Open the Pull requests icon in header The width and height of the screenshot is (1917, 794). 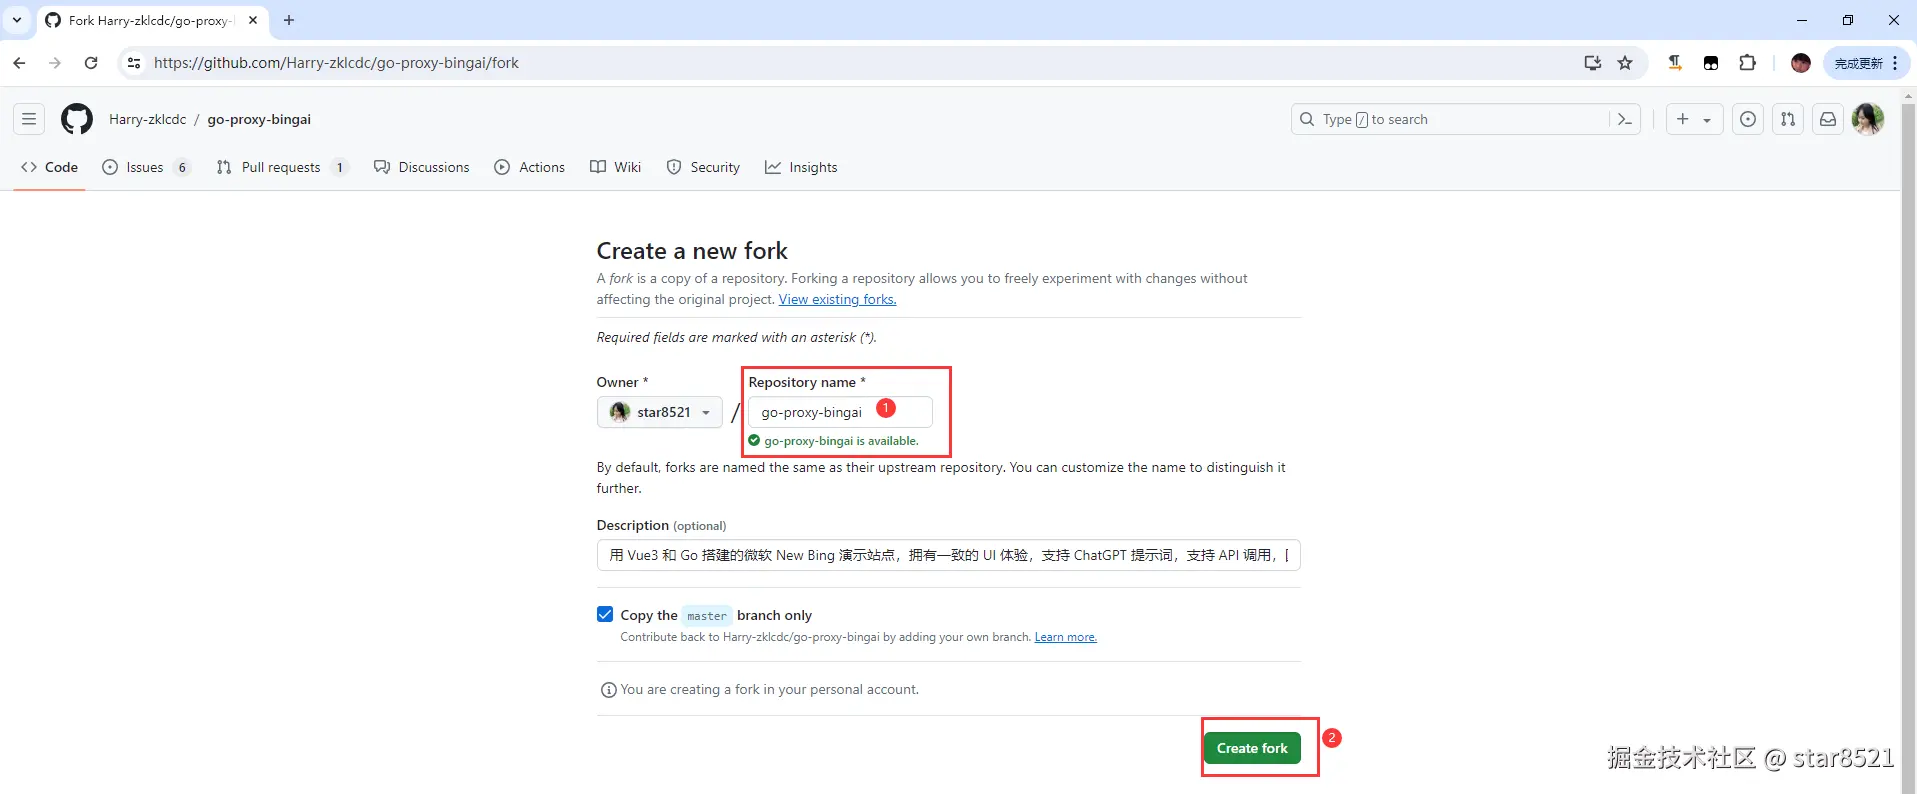coord(1787,119)
